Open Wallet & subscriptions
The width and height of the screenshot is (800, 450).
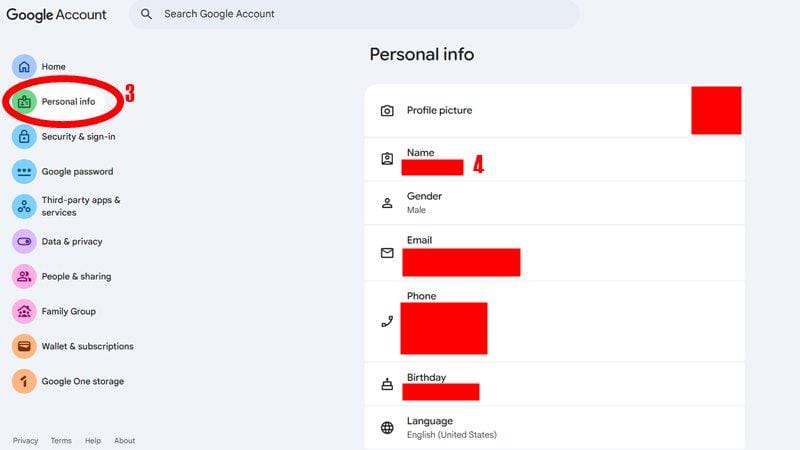(x=88, y=346)
